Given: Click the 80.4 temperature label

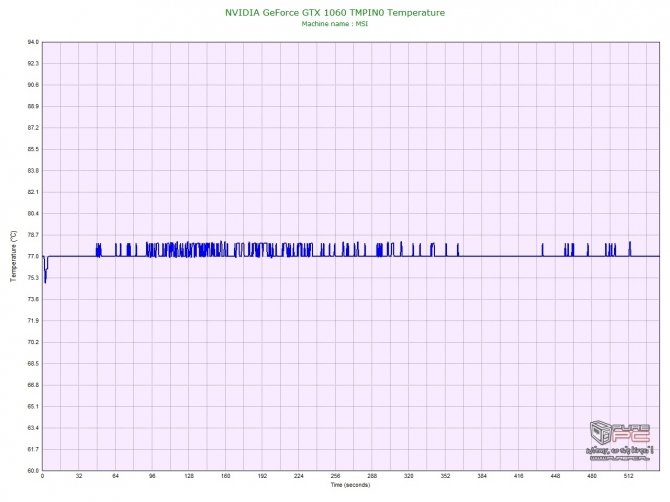Looking at the screenshot, I should pyautogui.click(x=33, y=213).
